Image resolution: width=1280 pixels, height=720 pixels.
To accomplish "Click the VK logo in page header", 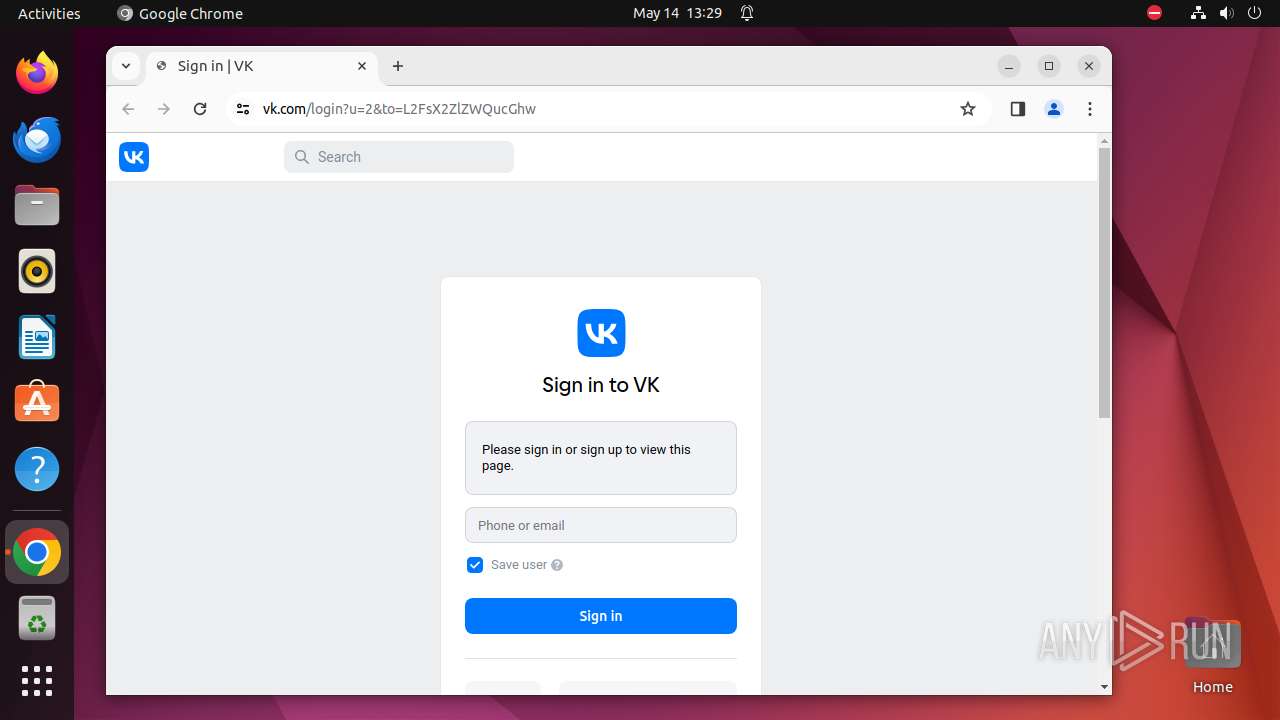I will [x=134, y=157].
